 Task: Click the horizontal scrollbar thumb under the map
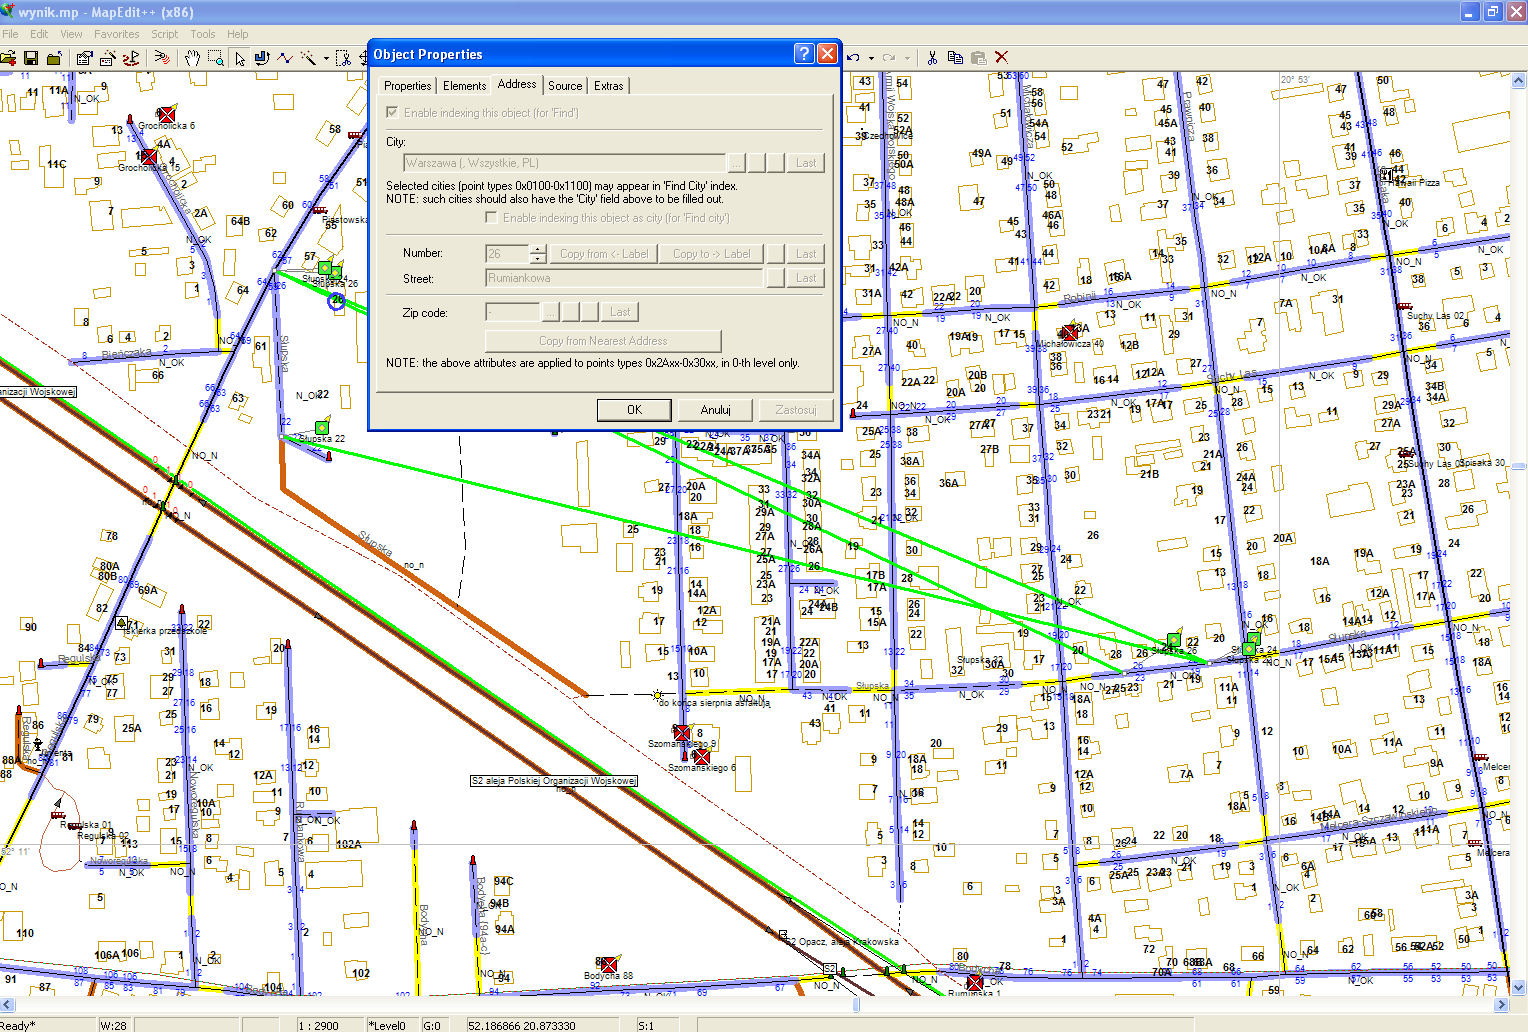coord(856,1004)
